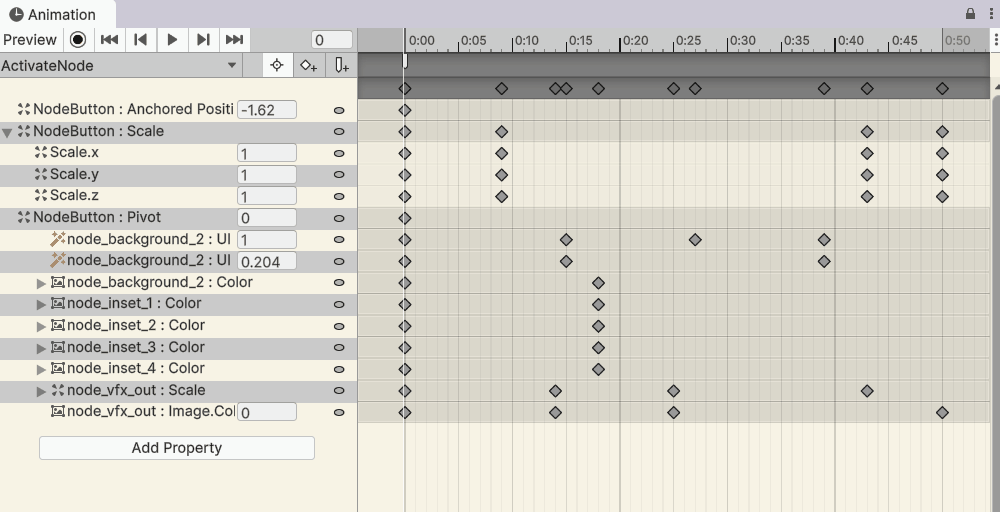Image resolution: width=1000 pixels, height=512 pixels.
Task: Expand node_vfx_out : Scale property
Action: click(41, 391)
